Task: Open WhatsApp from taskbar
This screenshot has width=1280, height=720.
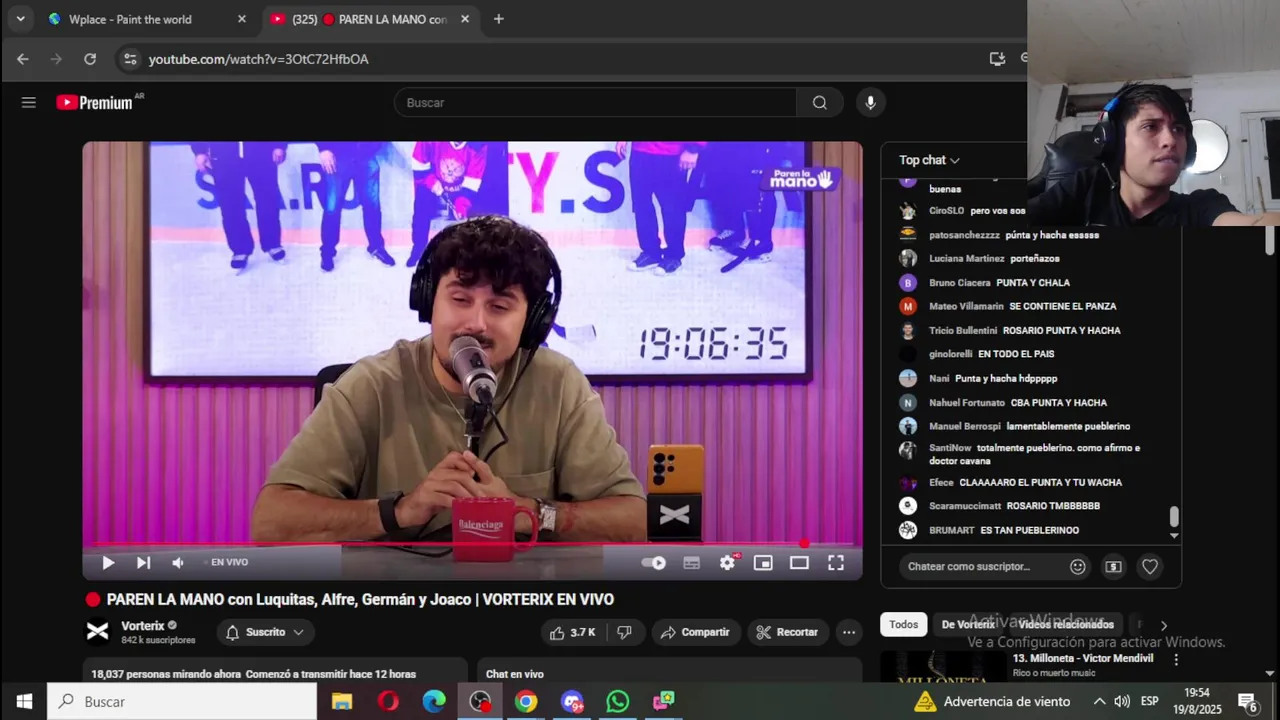Action: pos(618,702)
